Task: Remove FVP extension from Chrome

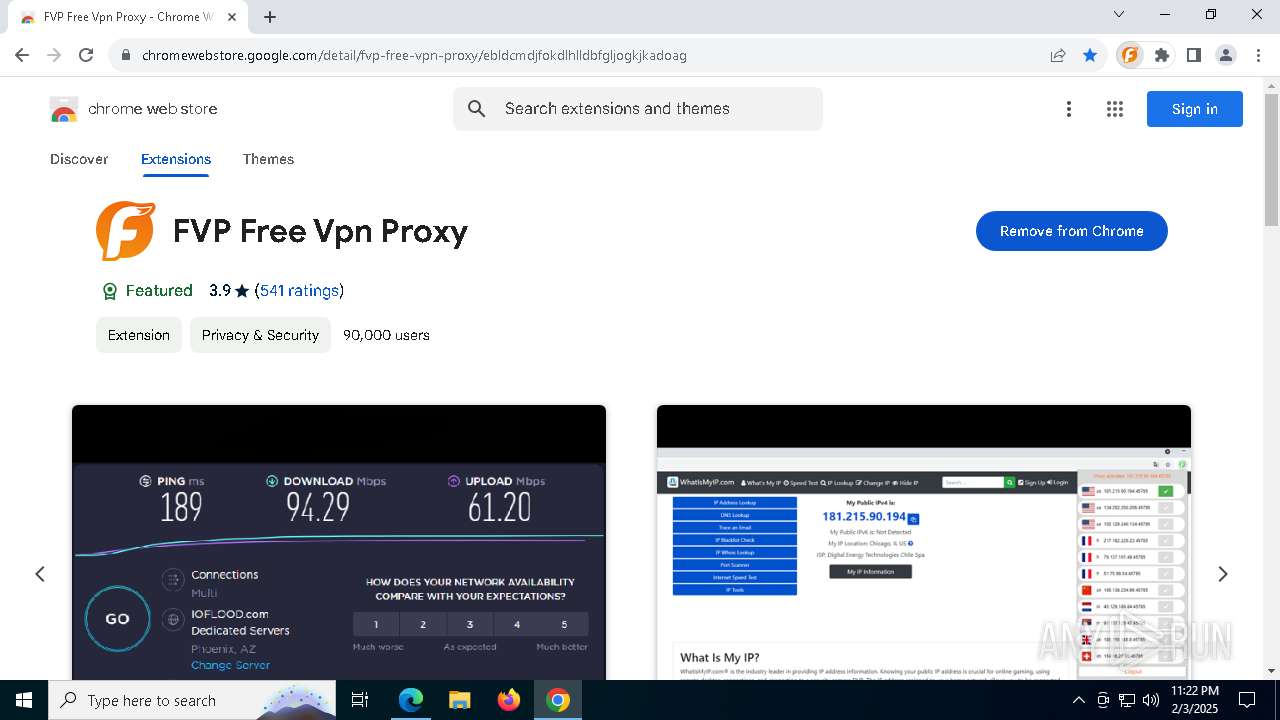Action: point(1072,231)
